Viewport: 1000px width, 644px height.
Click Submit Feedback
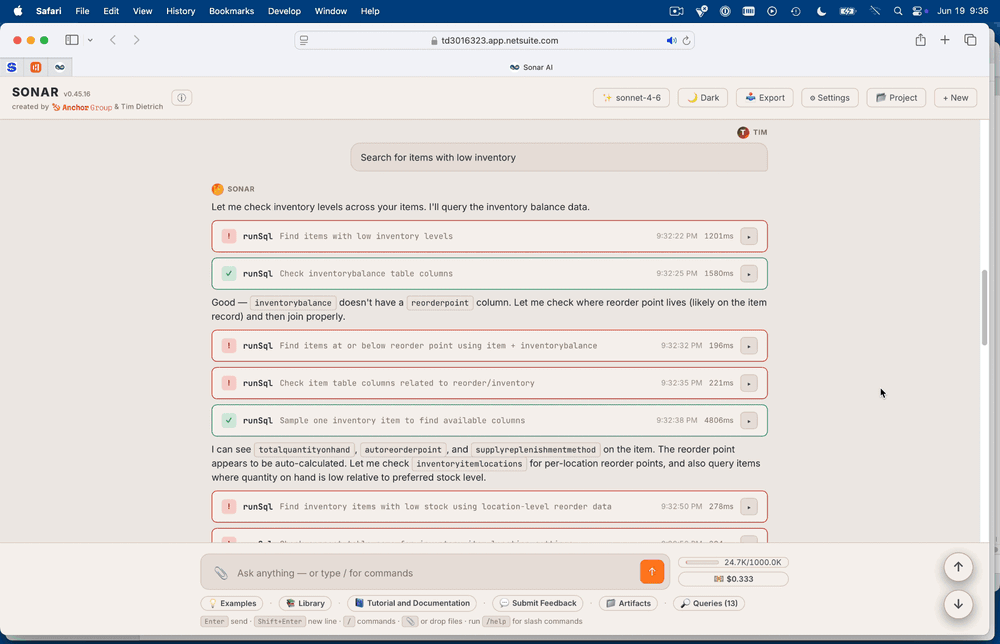[538, 603]
